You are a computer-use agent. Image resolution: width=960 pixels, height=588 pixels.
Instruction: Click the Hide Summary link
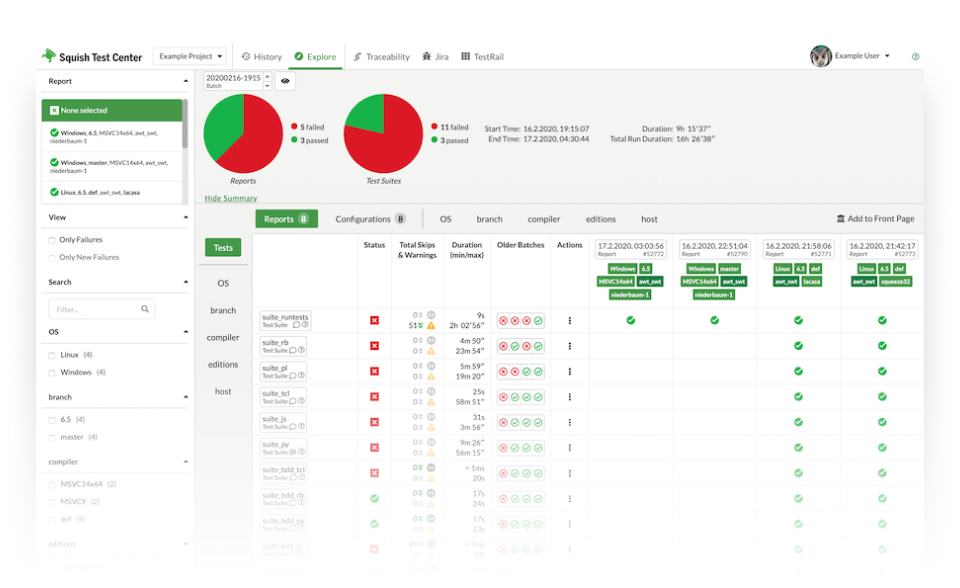point(230,198)
